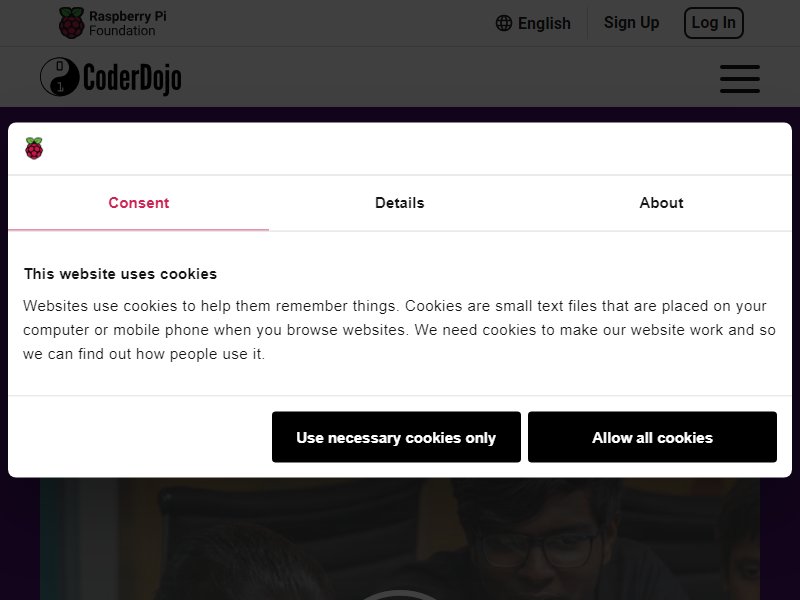The image size is (800, 600).
Task: Choose Use necessary cookies only
Action: click(396, 437)
